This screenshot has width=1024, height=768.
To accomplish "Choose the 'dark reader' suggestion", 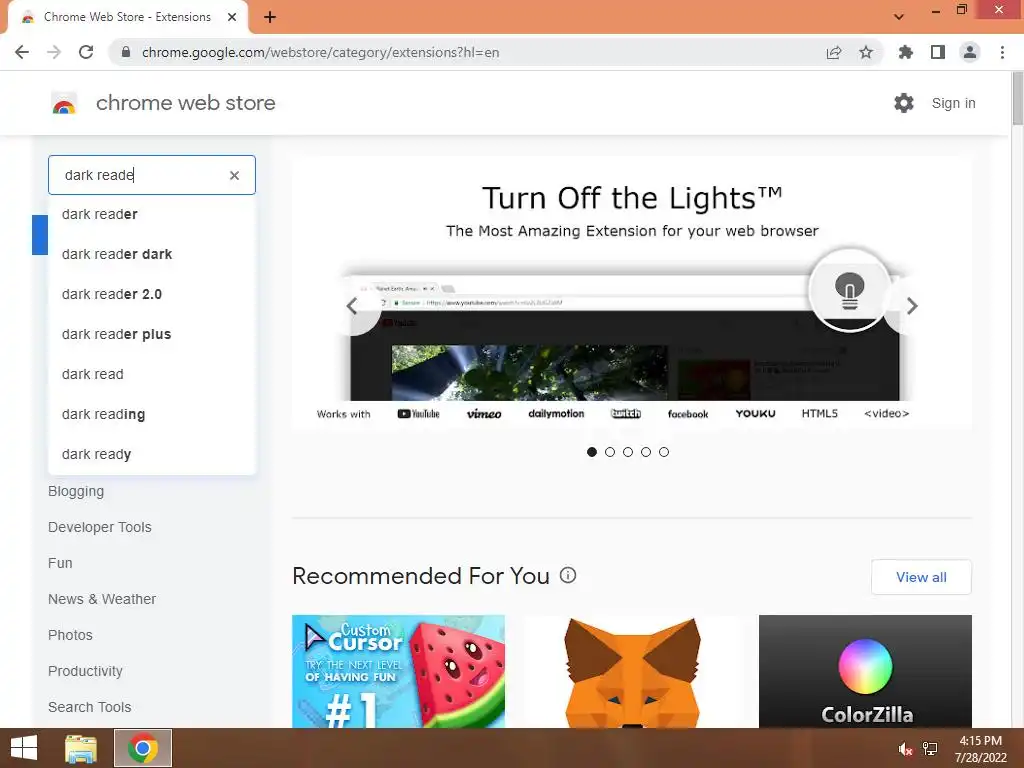I will click(152, 214).
